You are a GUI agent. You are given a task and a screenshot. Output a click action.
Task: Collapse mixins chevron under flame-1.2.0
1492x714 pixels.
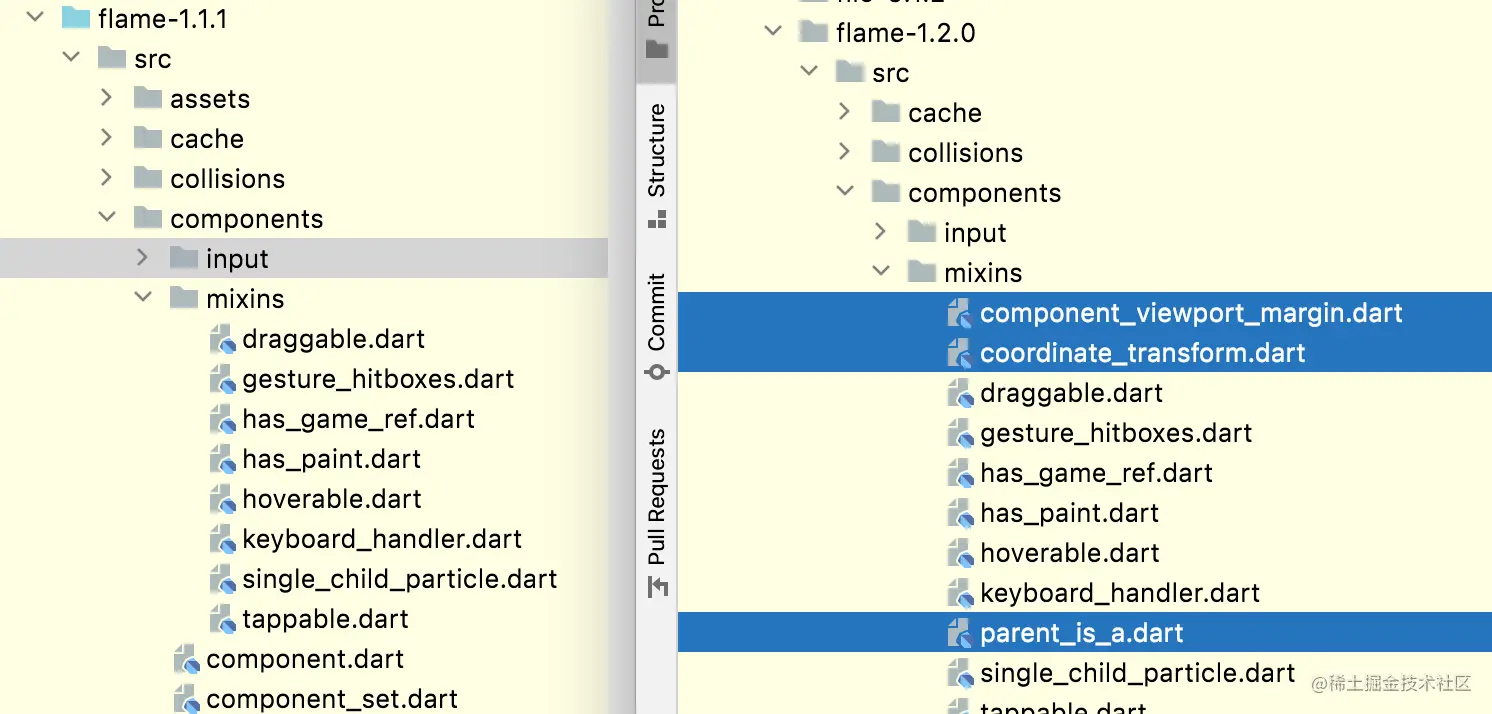[x=881, y=272]
